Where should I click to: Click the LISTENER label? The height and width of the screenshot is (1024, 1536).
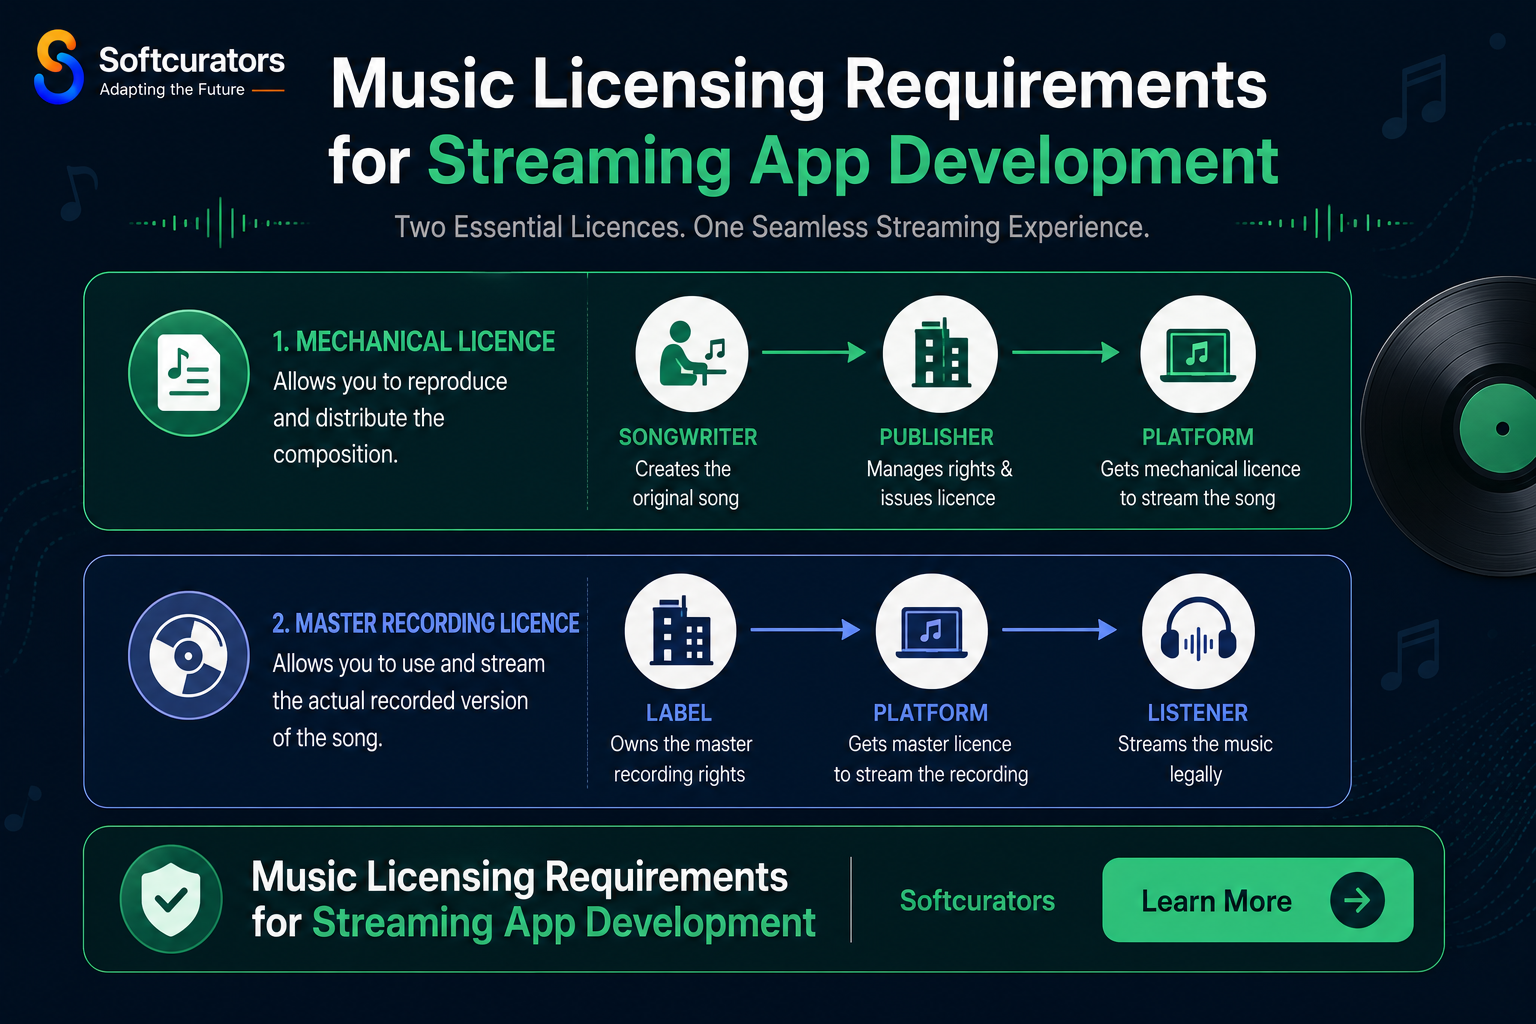1198,713
